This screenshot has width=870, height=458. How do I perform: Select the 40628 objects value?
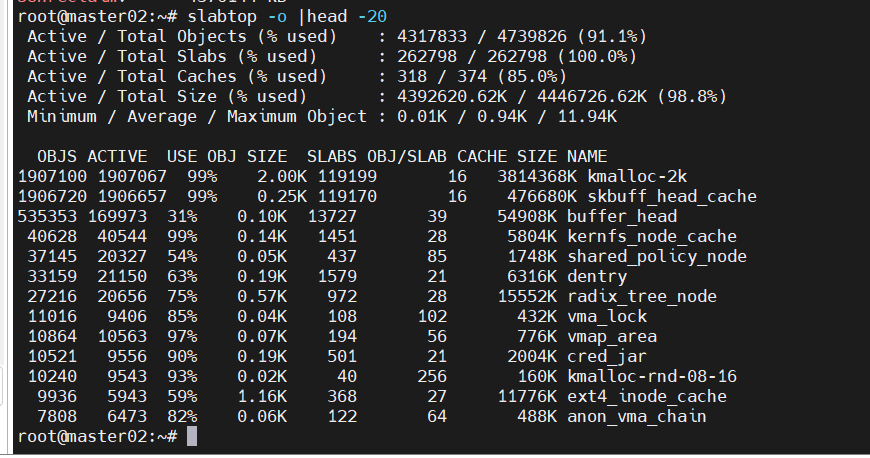52,236
